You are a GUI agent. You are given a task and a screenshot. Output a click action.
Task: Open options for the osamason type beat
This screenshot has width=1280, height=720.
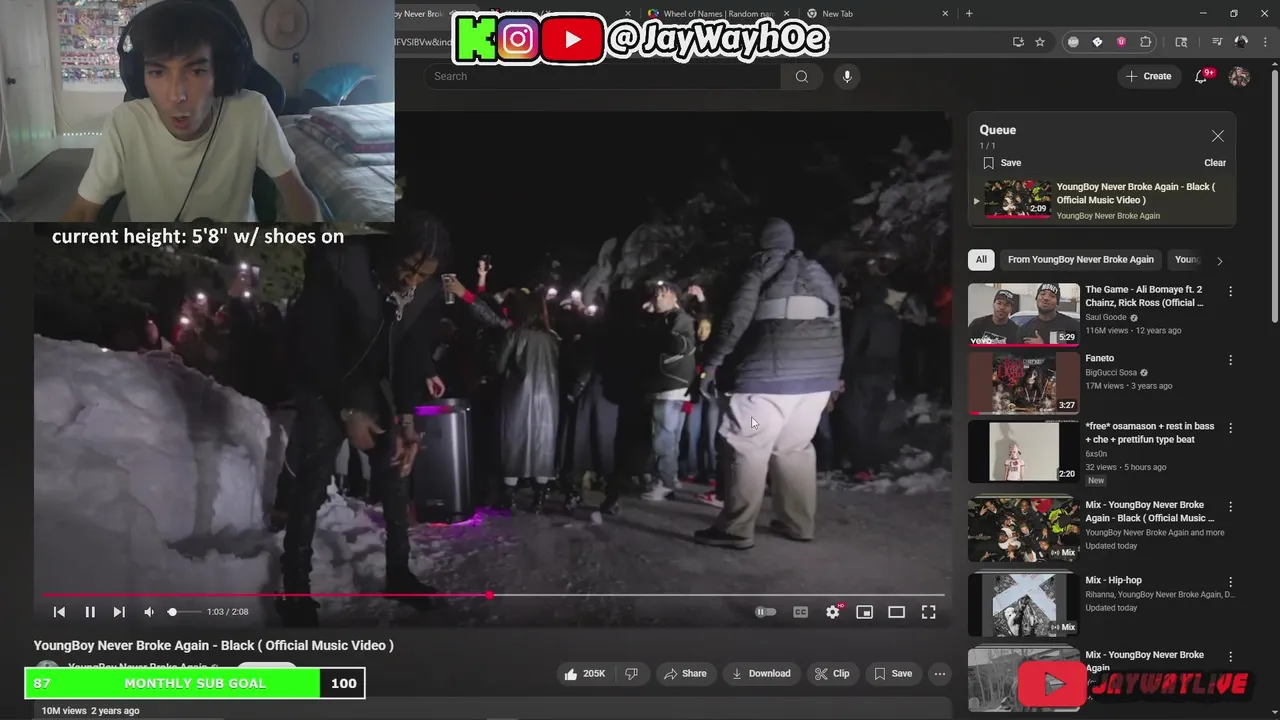click(1231, 428)
